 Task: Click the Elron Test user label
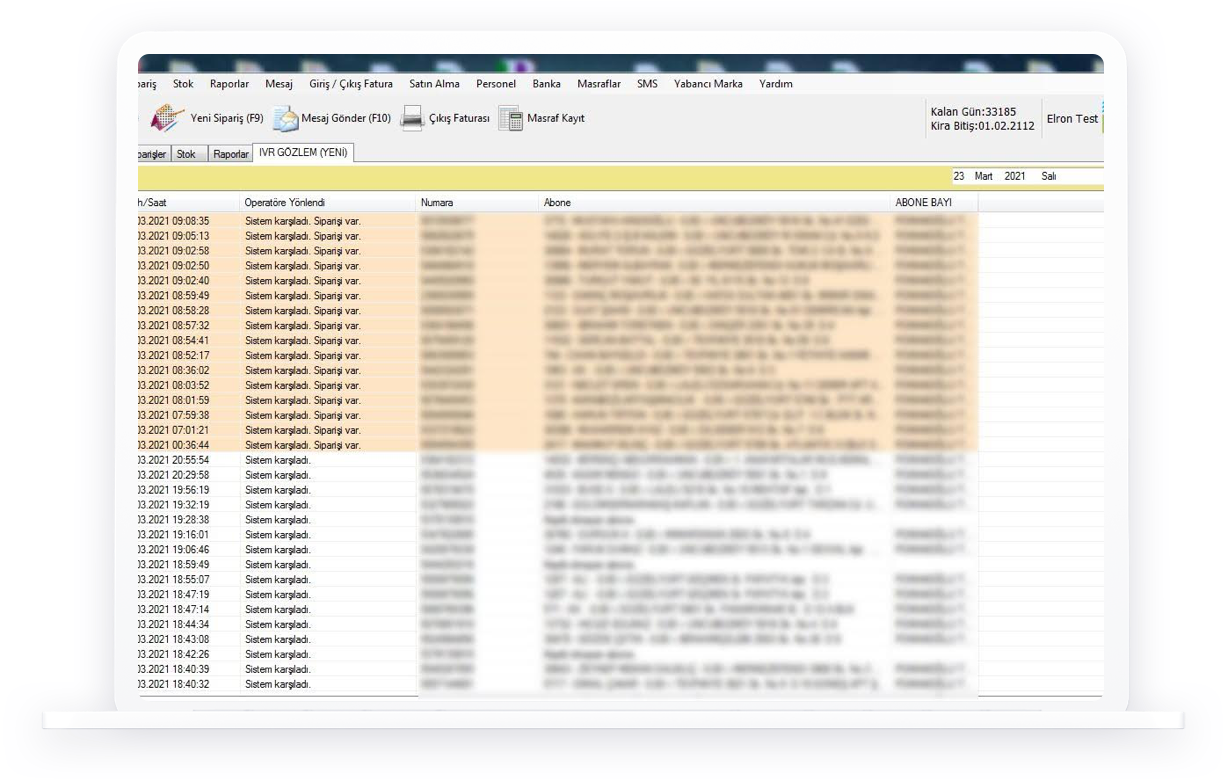(x=1071, y=119)
